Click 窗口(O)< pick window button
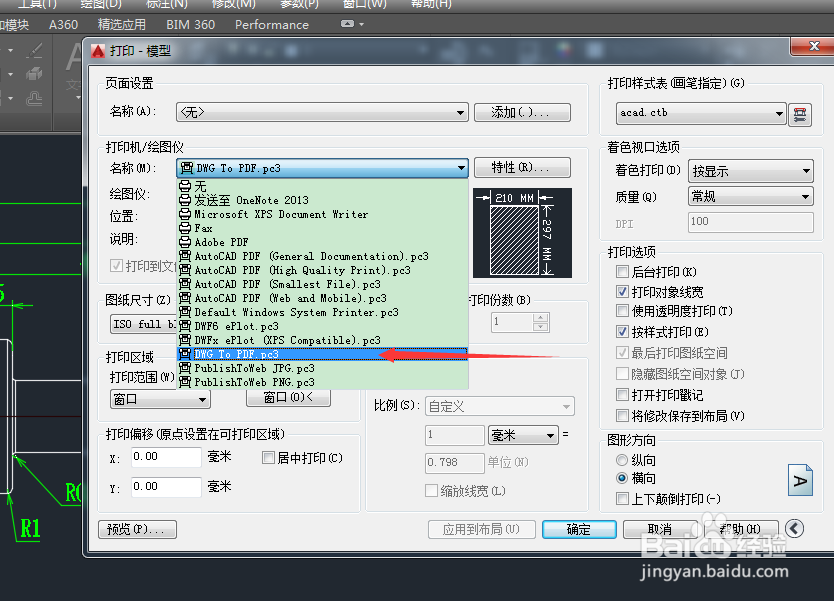This screenshot has width=834, height=601. point(288,397)
